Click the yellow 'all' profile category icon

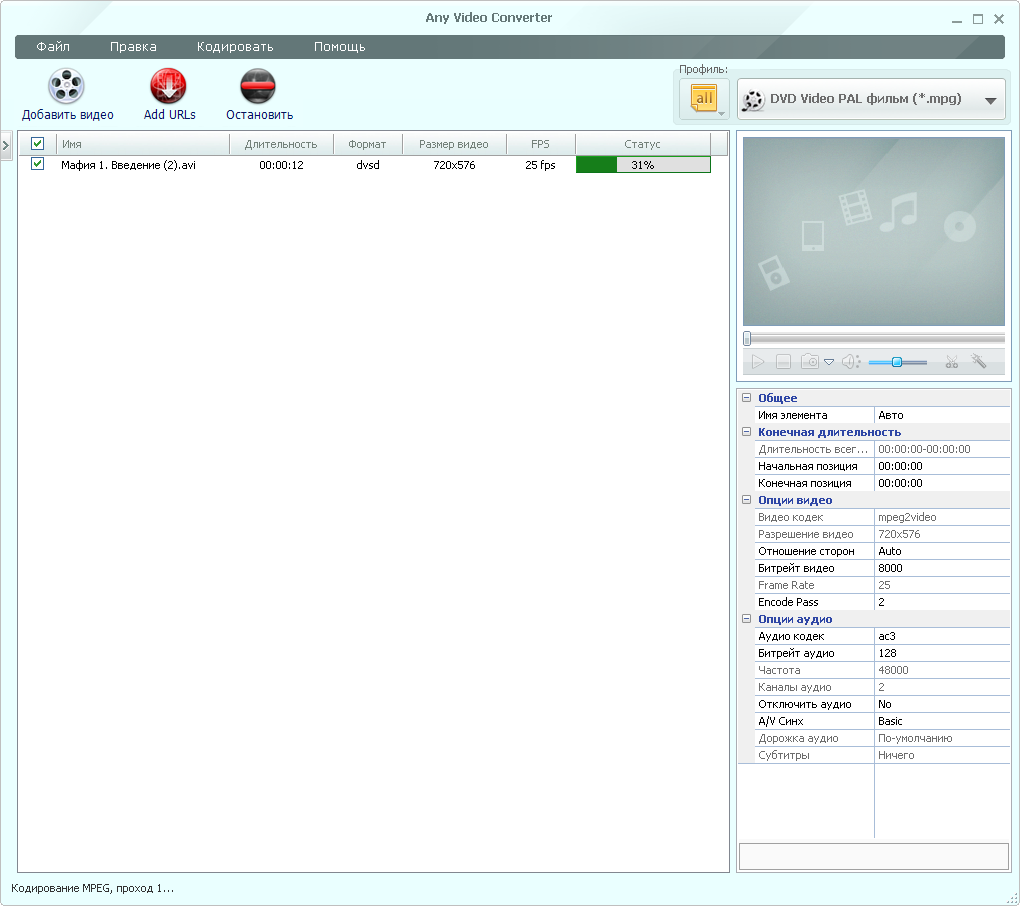tap(704, 99)
